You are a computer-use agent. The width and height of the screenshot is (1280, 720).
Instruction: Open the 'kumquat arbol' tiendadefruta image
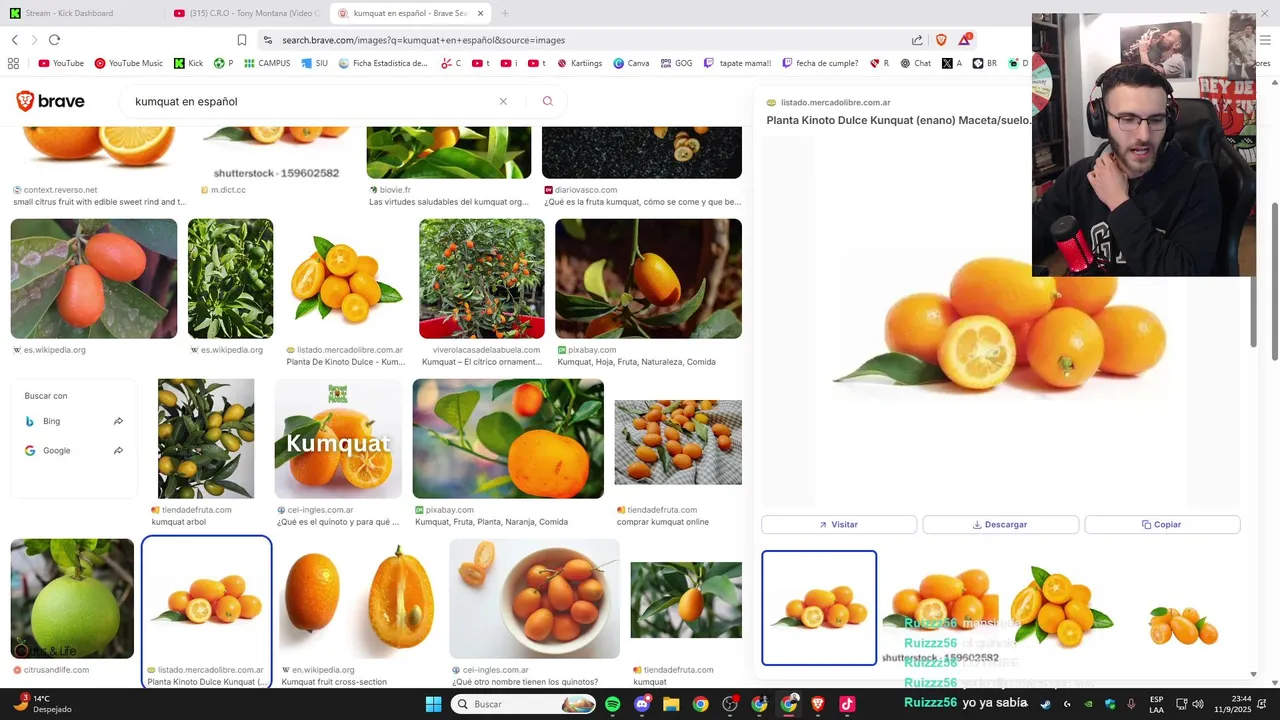coord(206,438)
